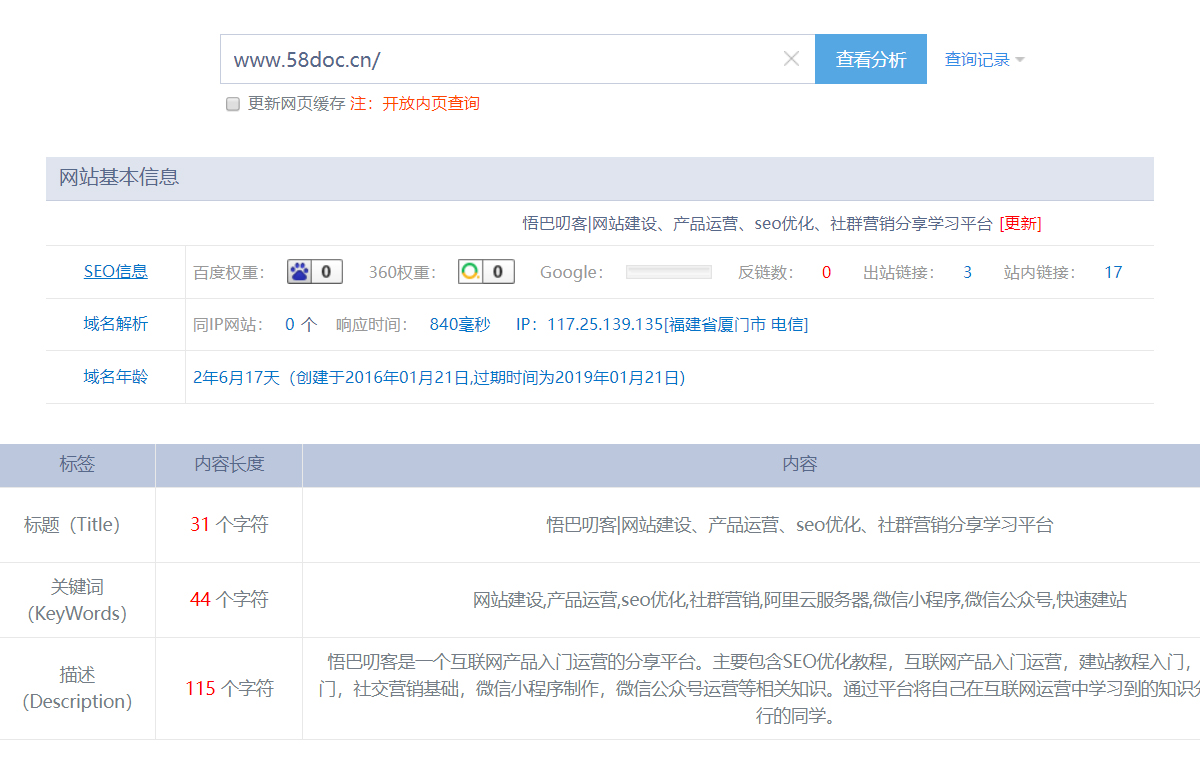Click the 标签 column header
The height and width of the screenshot is (760, 1200).
(x=77, y=464)
